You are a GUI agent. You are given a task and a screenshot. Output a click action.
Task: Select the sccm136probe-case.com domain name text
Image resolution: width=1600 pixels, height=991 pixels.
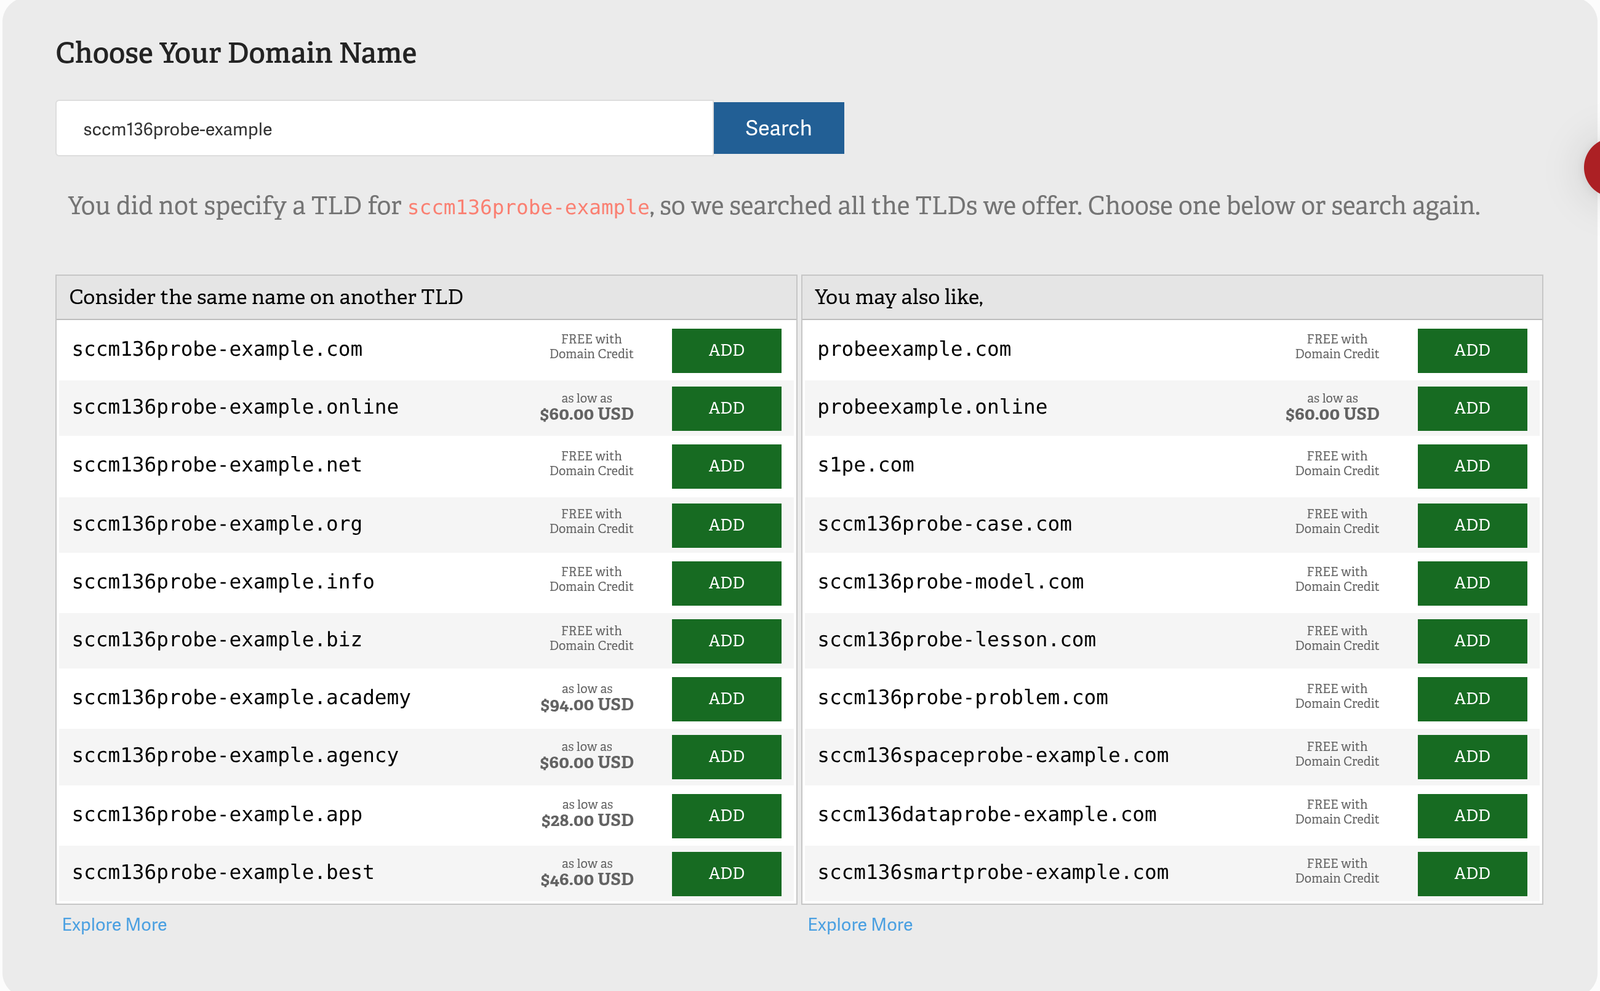tap(945, 525)
